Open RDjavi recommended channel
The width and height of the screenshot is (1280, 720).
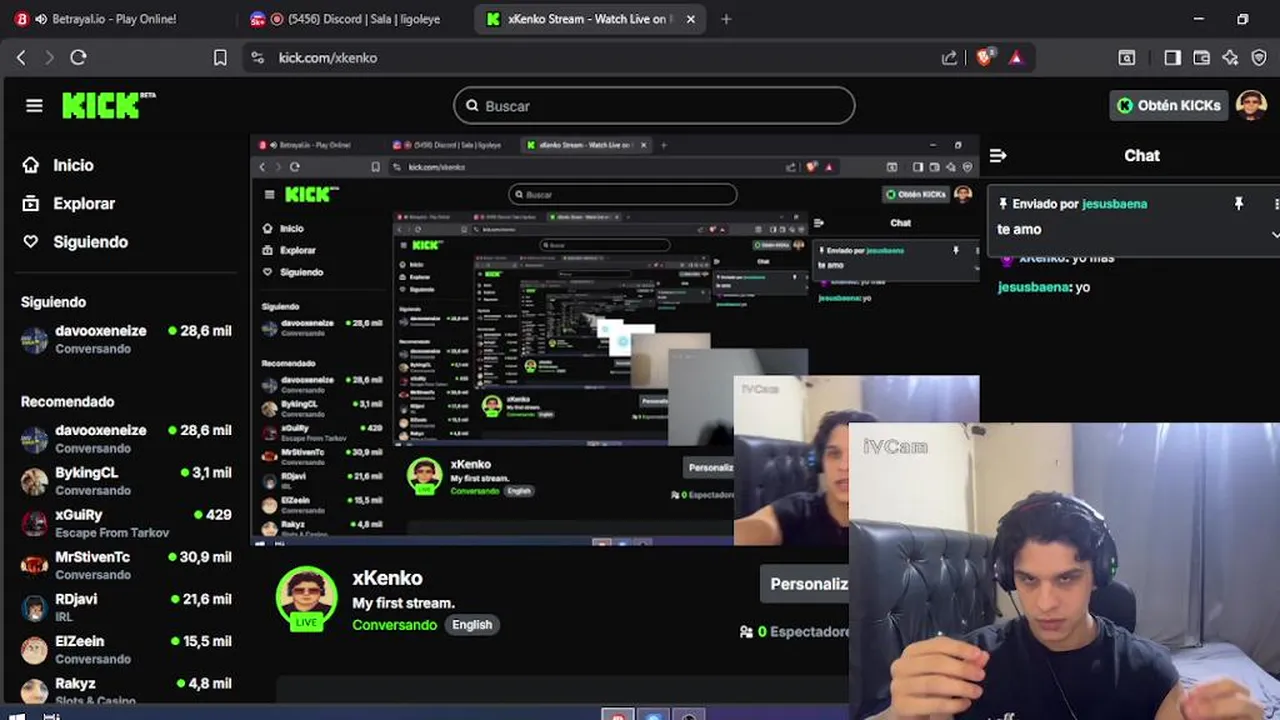point(126,607)
